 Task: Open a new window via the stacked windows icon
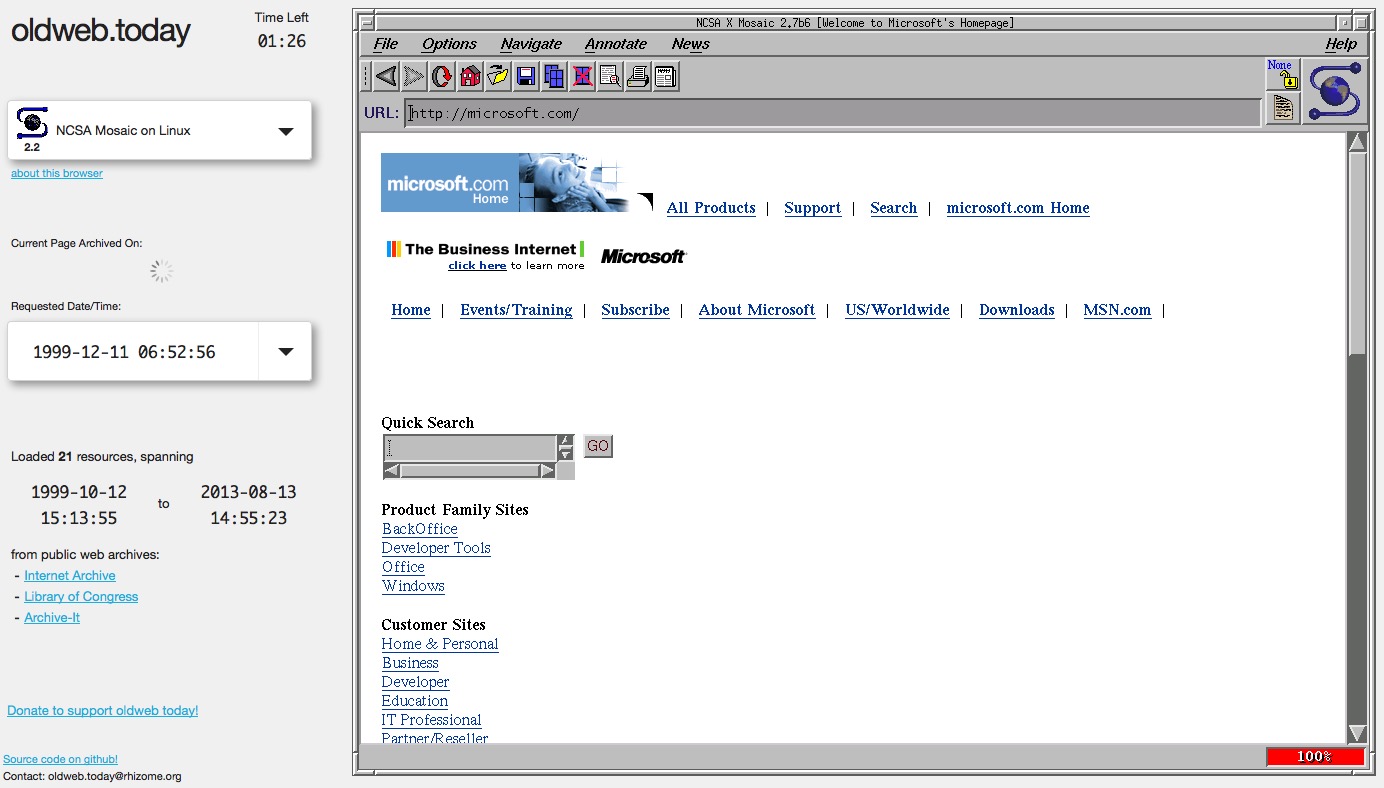pos(554,76)
